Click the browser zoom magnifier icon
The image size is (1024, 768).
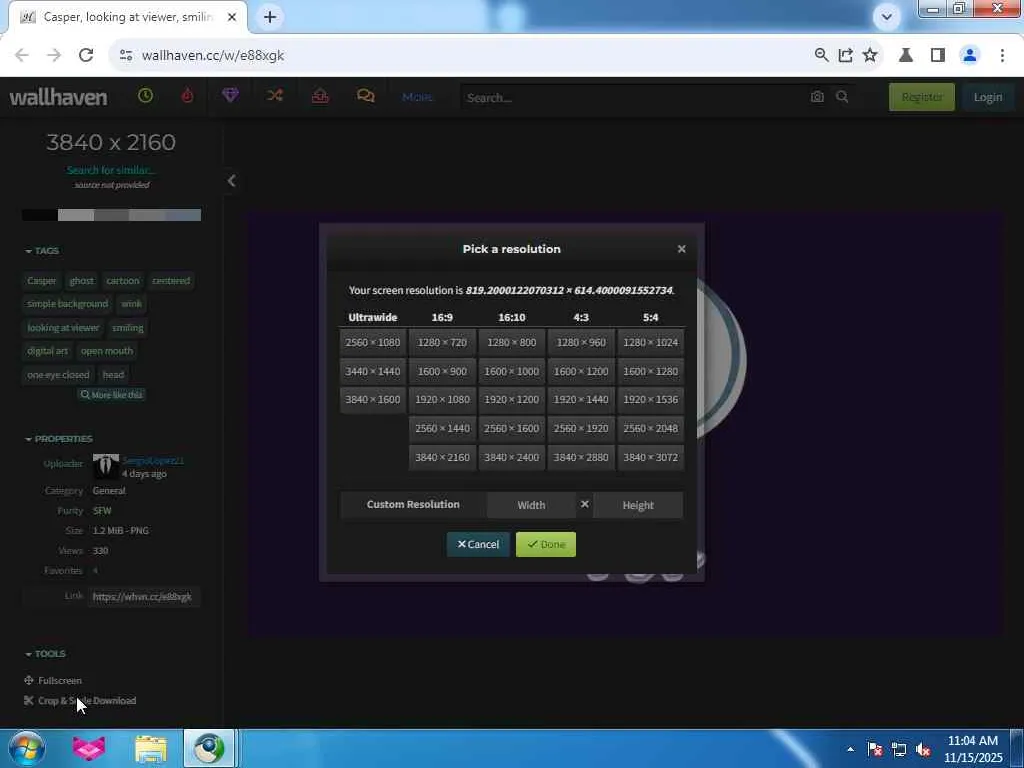pos(822,56)
